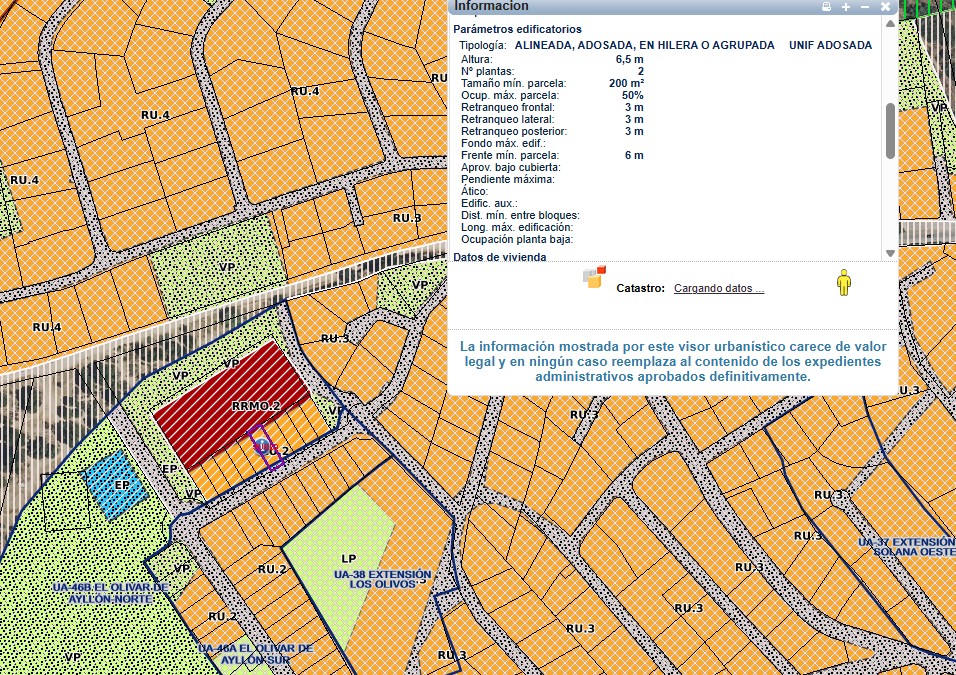Open Street View via yellow pegman icon
Screen dimensions: 956x675
(x=844, y=283)
